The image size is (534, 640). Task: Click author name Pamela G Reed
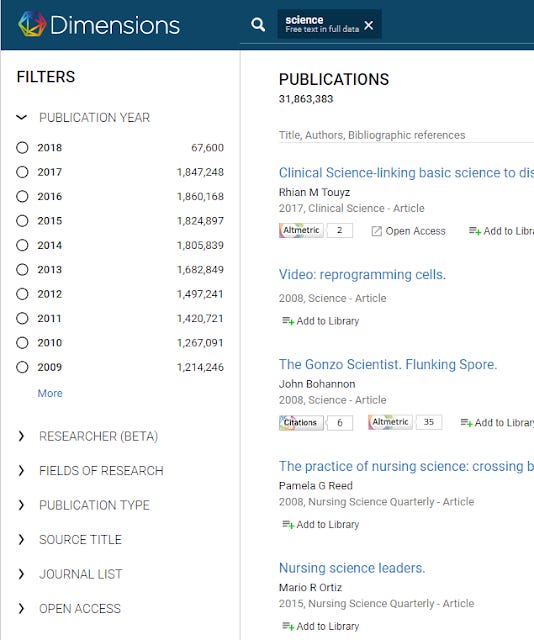316,486
